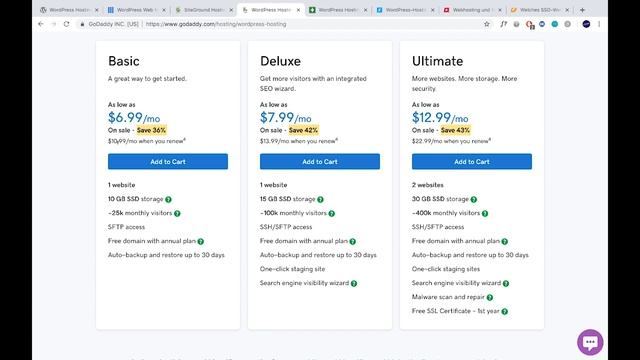Open free domain help icon in Basic plan
The height and width of the screenshot is (360, 640).
pos(201,242)
